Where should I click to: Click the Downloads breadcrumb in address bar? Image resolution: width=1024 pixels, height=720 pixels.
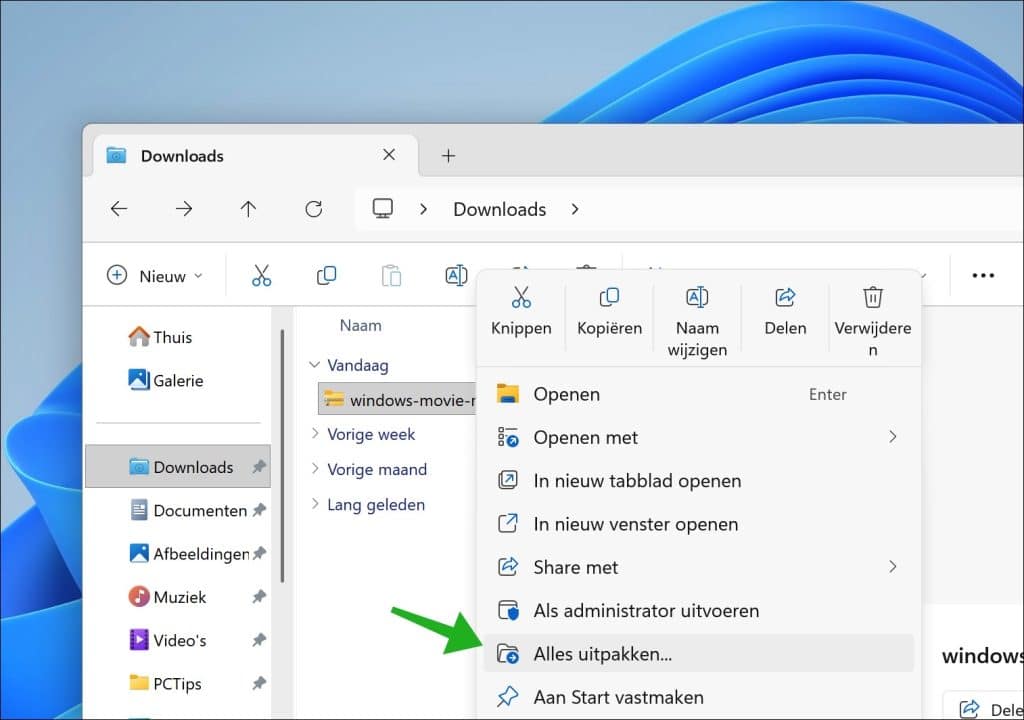pos(499,209)
